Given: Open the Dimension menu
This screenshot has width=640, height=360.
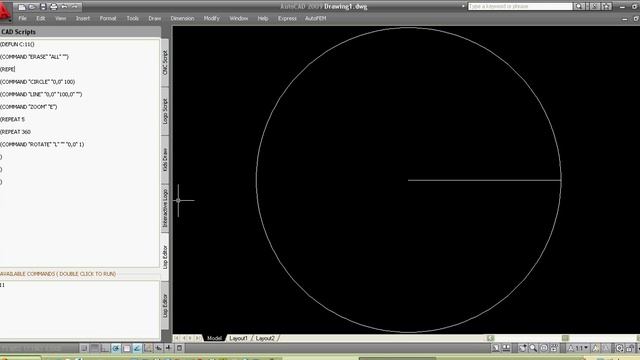Looking at the screenshot, I should point(182,18).
